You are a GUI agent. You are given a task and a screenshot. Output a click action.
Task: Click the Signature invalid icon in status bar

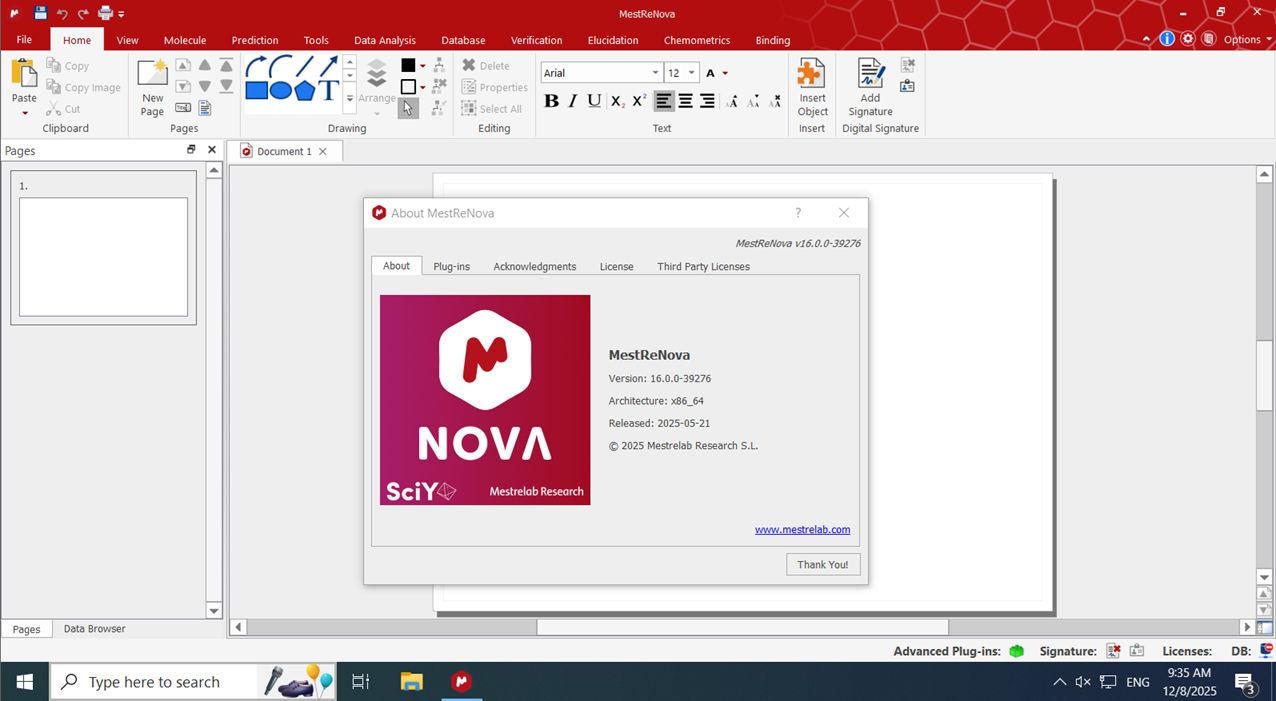click(x=1113, y=651)
